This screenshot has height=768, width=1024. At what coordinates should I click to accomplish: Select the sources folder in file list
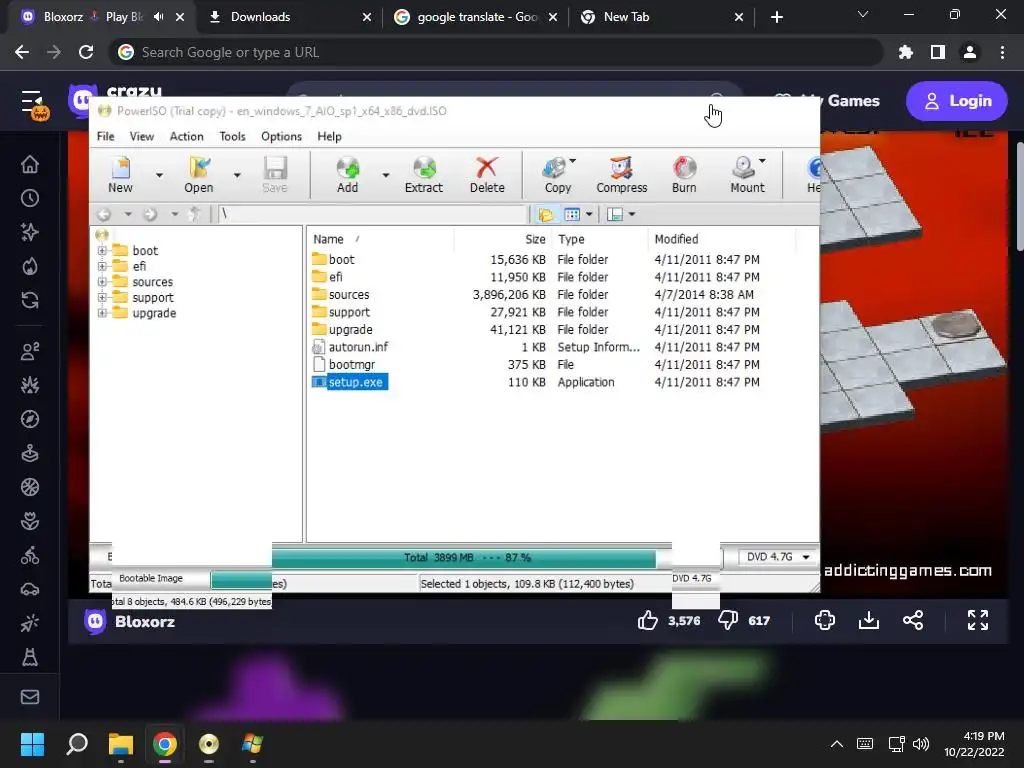pos(536,295)
